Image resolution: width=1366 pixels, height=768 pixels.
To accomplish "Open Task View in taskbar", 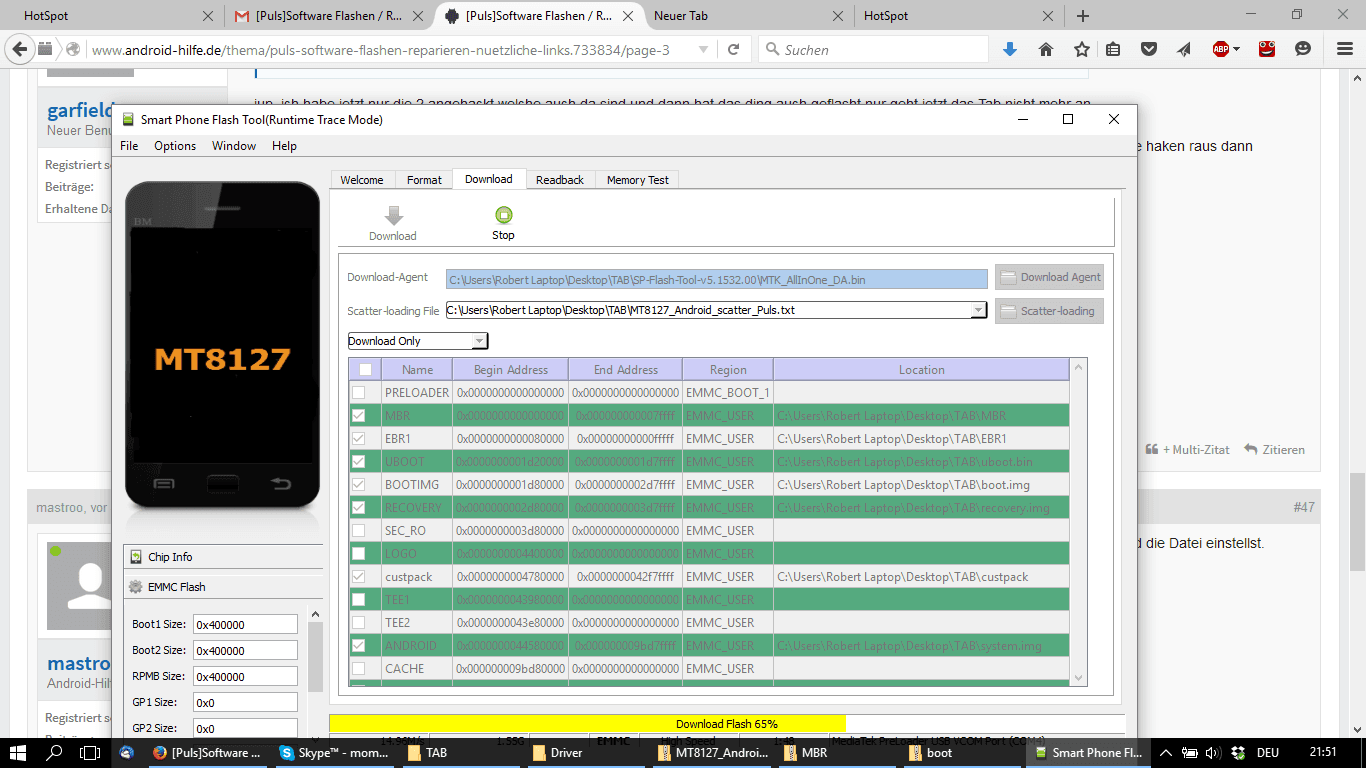I will (x=90, y=752).
